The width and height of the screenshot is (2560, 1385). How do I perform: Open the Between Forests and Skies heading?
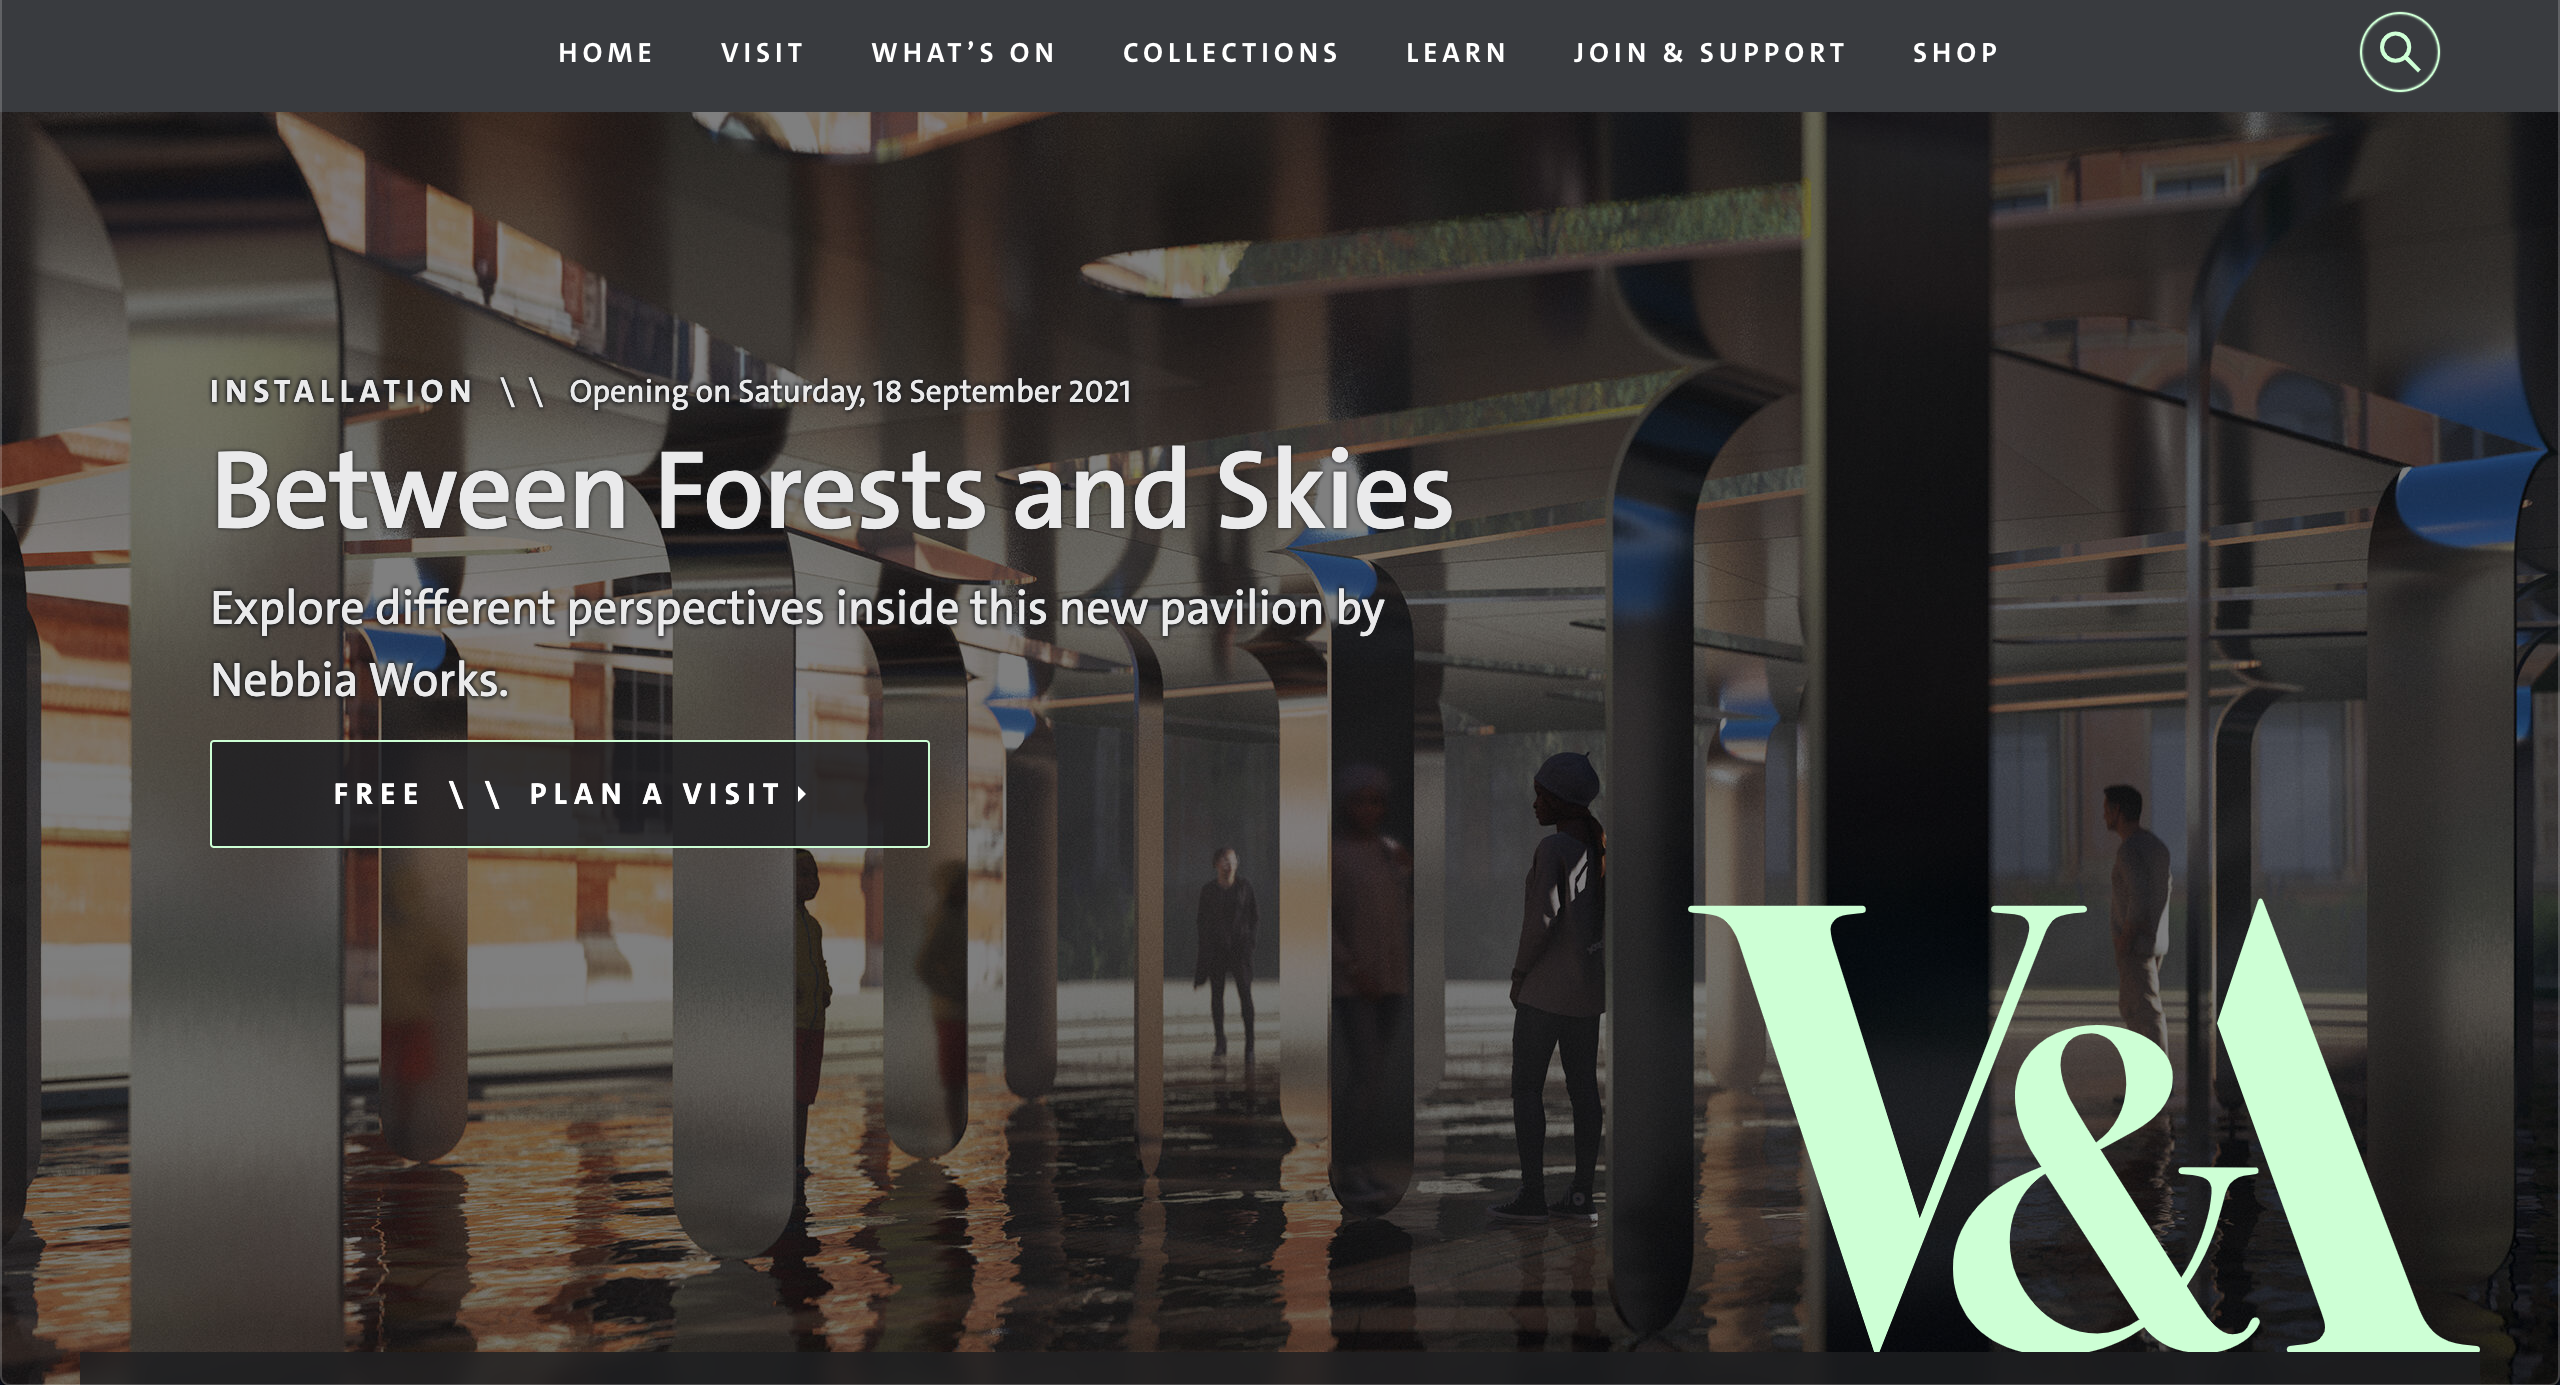(832, 490)
